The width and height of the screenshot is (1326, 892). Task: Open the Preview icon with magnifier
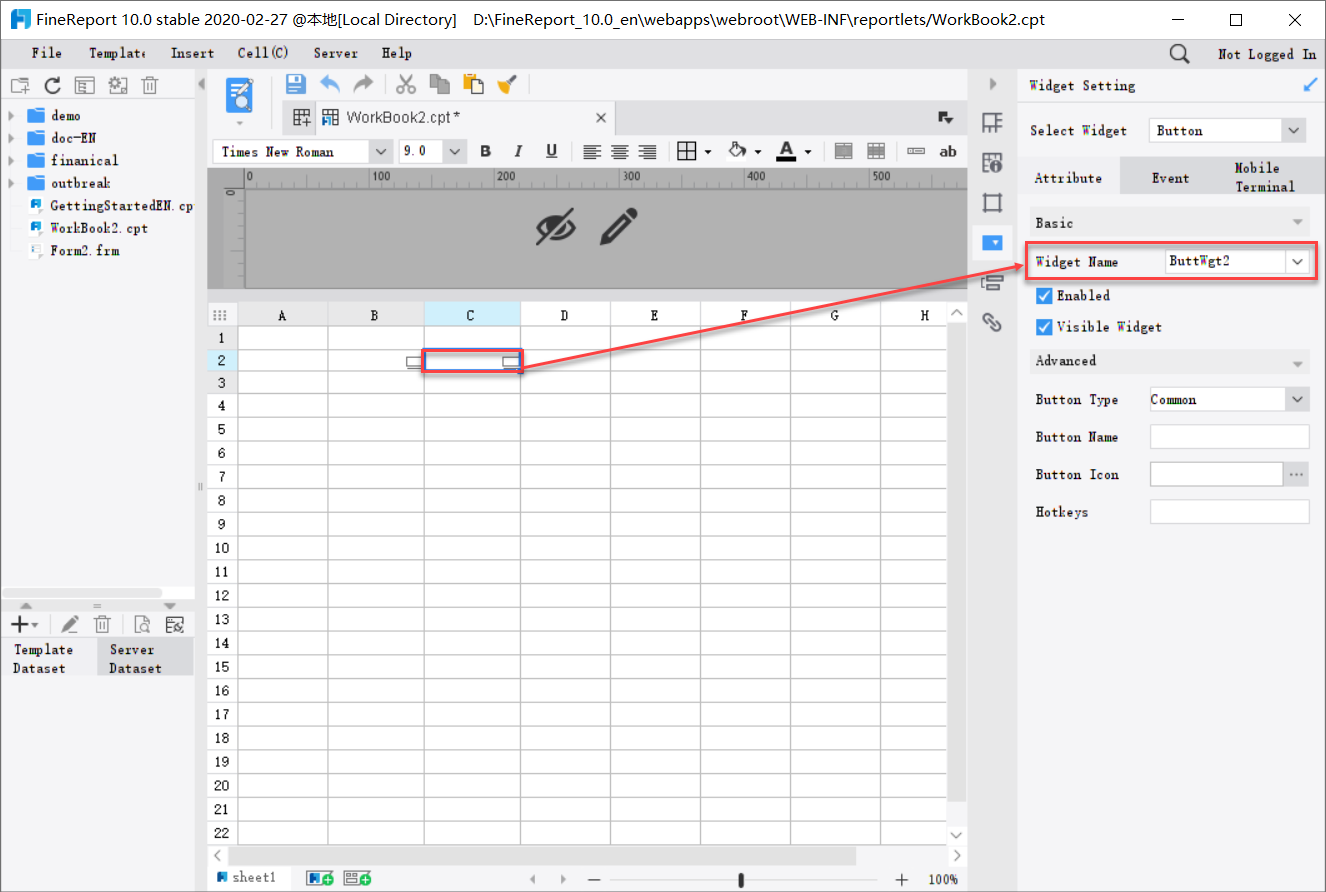click(x=240, y=95)
